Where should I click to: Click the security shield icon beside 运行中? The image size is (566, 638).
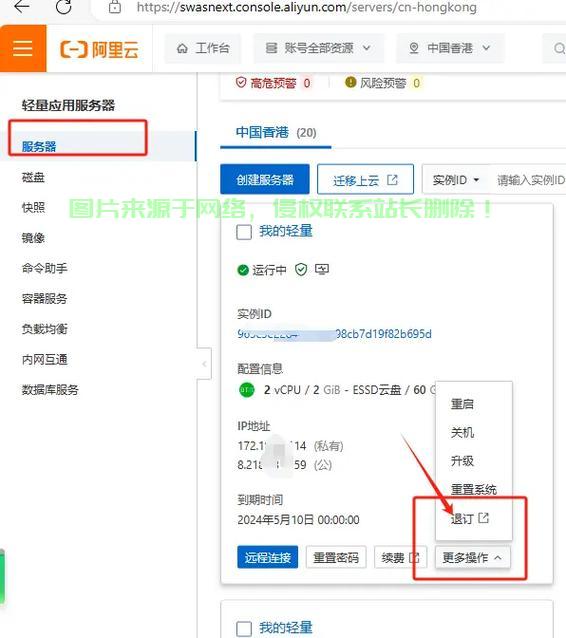pos(301,269)
